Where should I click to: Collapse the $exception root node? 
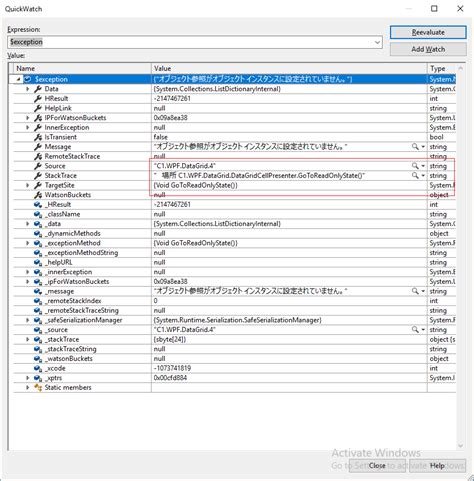pyautogui.click(x=19, y=79)
